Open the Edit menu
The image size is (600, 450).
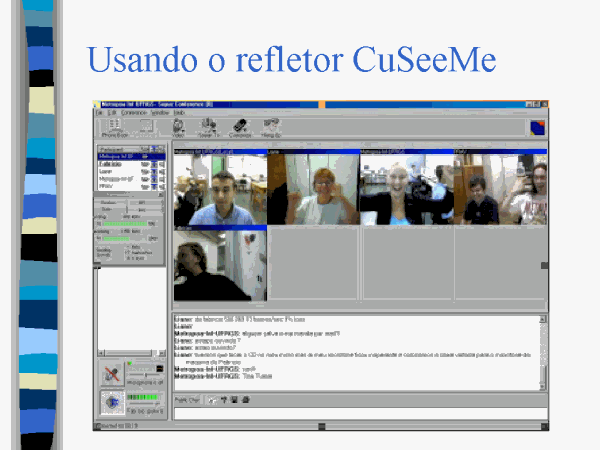click(112, 112)
